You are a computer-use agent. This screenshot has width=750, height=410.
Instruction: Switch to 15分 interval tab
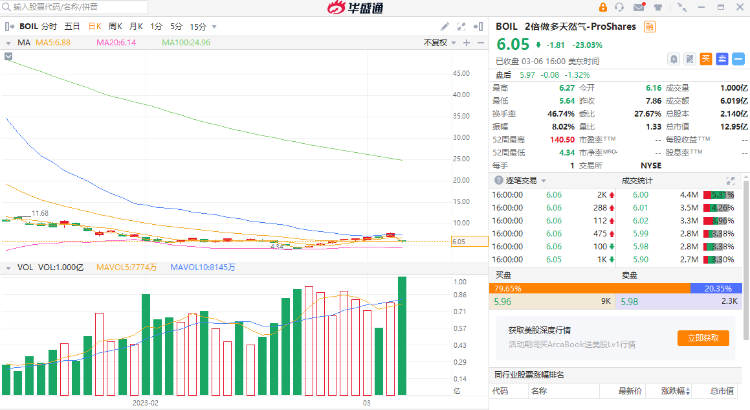(199, 27)
